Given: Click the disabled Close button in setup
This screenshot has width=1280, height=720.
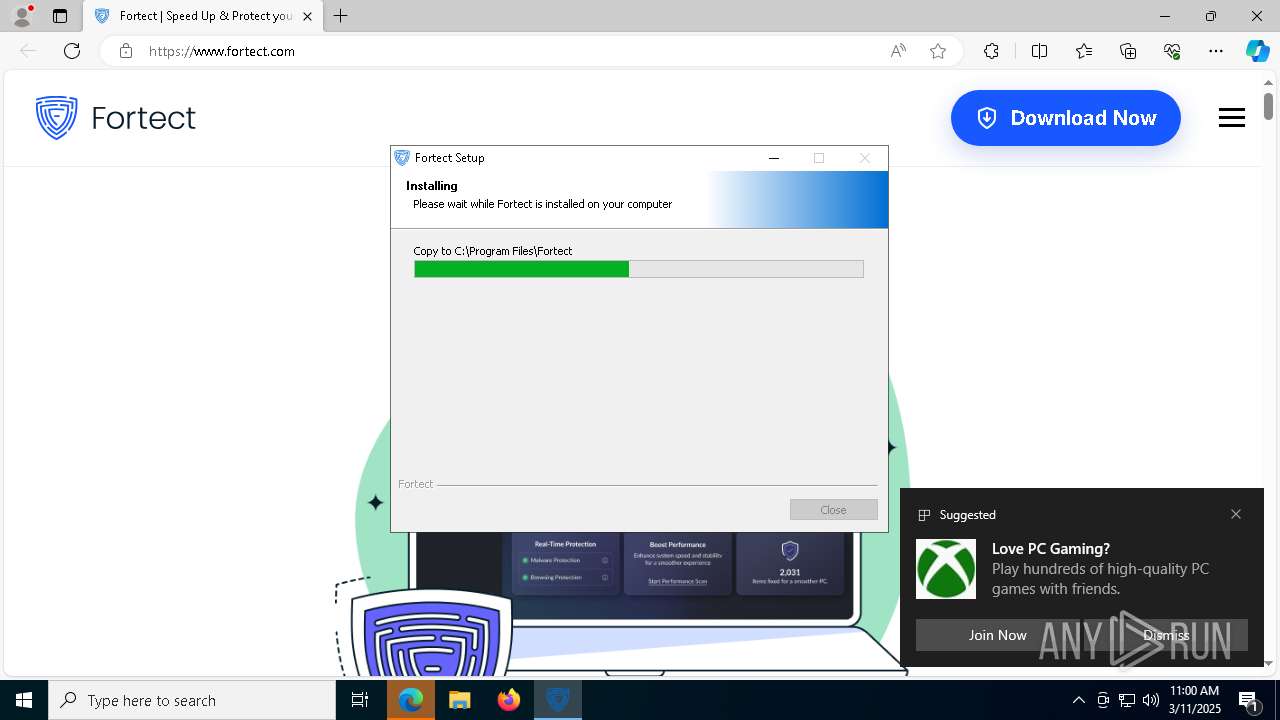Looking at the screenshot, I should coord(834,510).
